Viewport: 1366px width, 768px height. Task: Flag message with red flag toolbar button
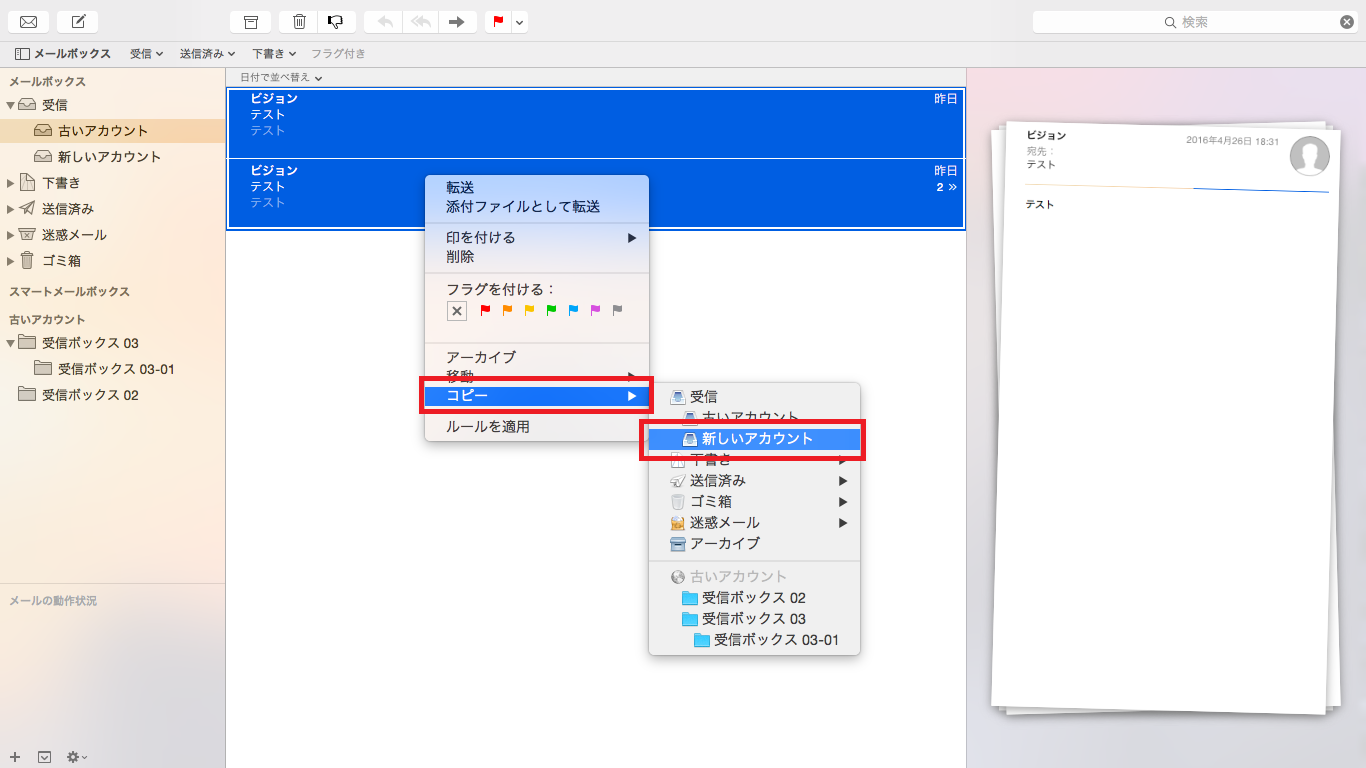coord(498,22)
